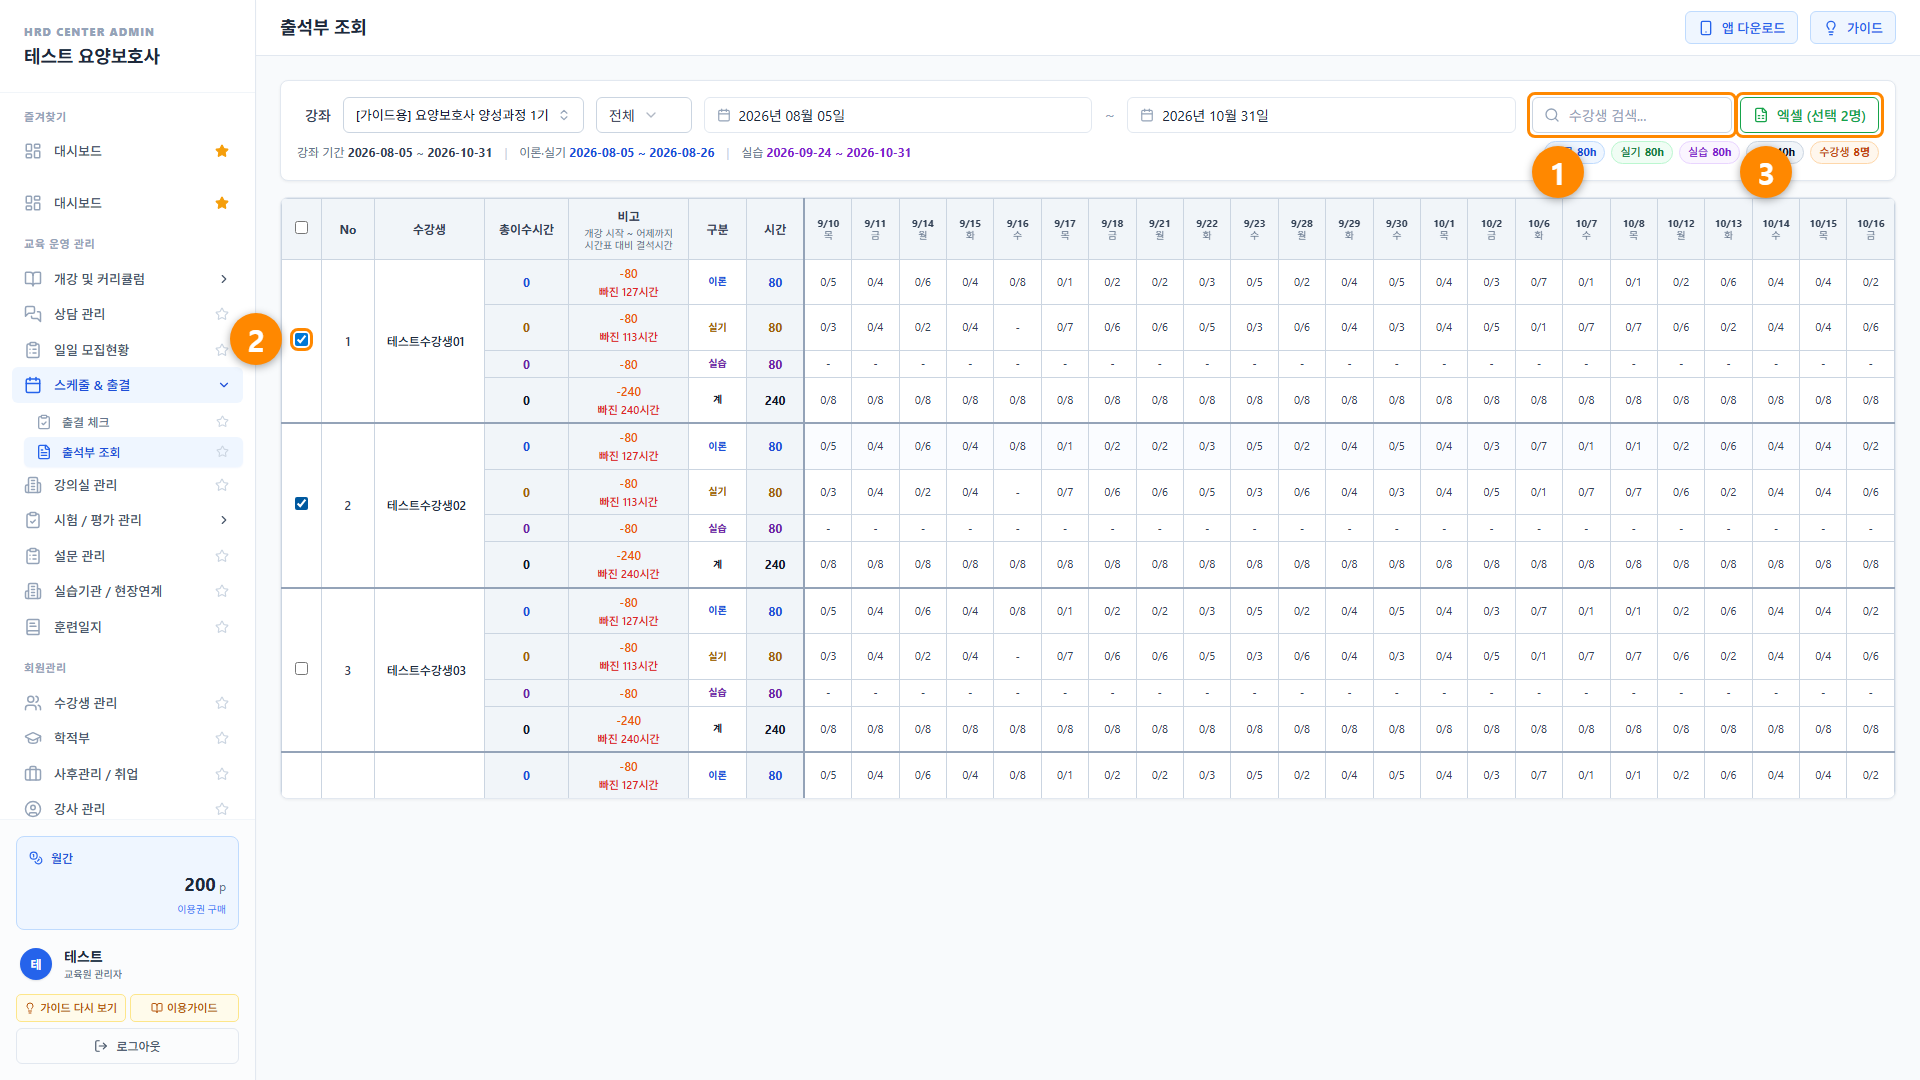The height and width of the screenshot is (1080, 1920).
Task: Click the 가이드 다시 보기 button
Action: pos(71,1008)
